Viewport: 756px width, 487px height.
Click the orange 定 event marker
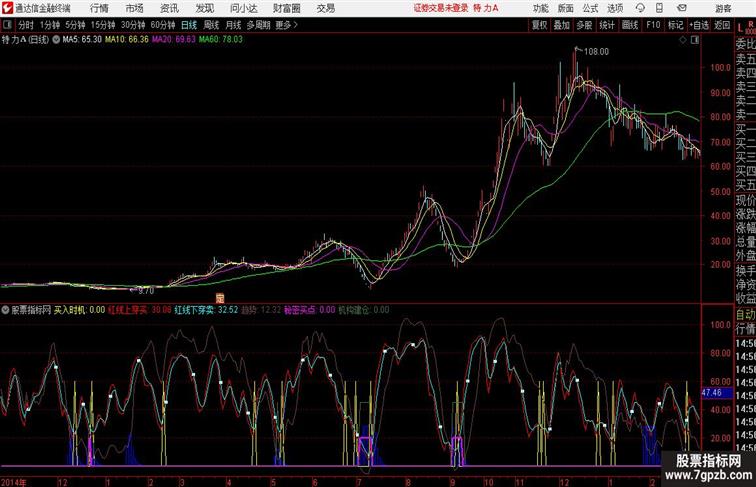pyautogui.click(x=220, y=298)
